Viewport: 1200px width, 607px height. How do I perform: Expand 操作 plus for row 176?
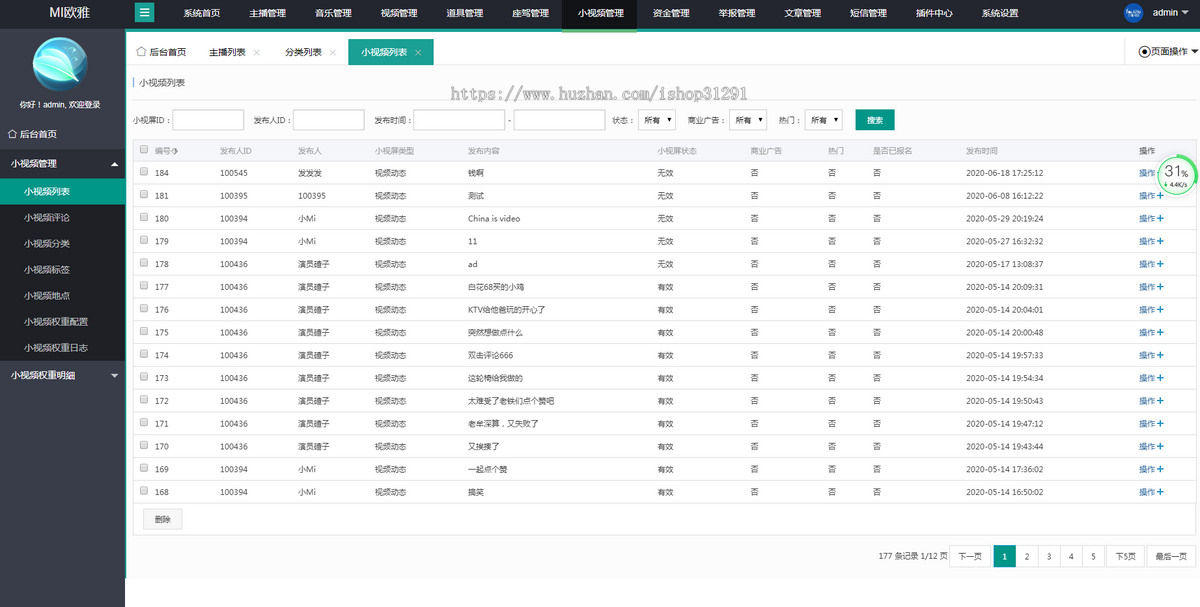coord(1160,310)
